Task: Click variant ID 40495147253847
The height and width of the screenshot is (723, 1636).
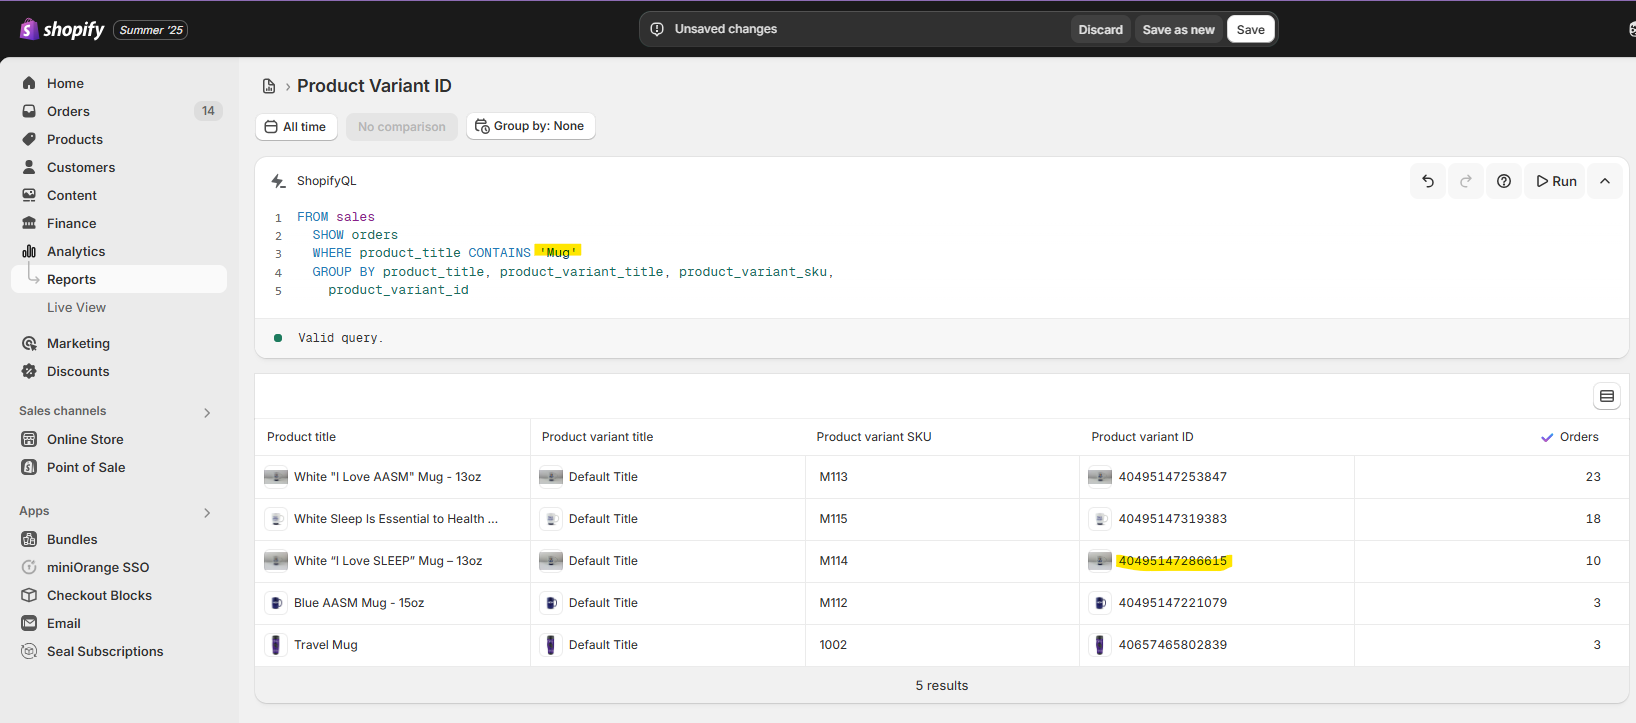Action: (1172, 477)
